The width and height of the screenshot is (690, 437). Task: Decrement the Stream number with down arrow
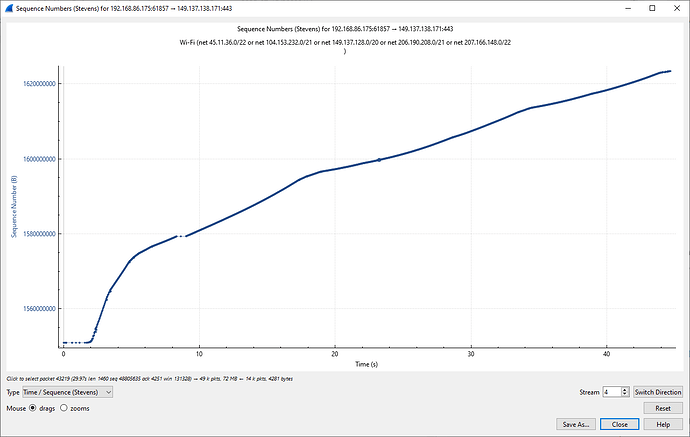coord(625,396)
